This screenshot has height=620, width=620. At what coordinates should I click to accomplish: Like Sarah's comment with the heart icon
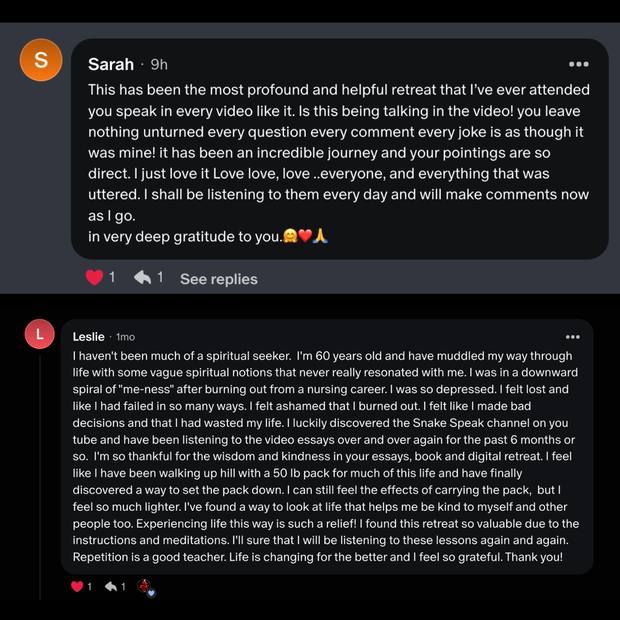click(95, 278)
